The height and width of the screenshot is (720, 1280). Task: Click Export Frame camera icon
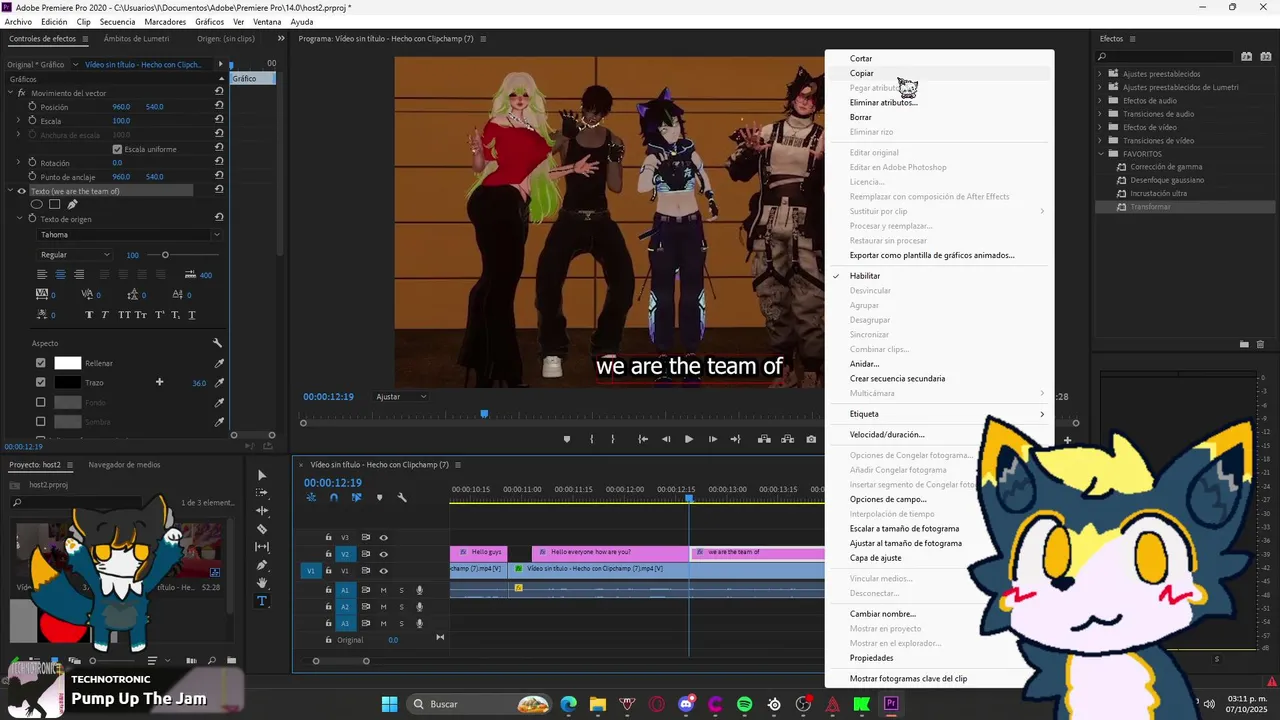[x=811, y=439]
